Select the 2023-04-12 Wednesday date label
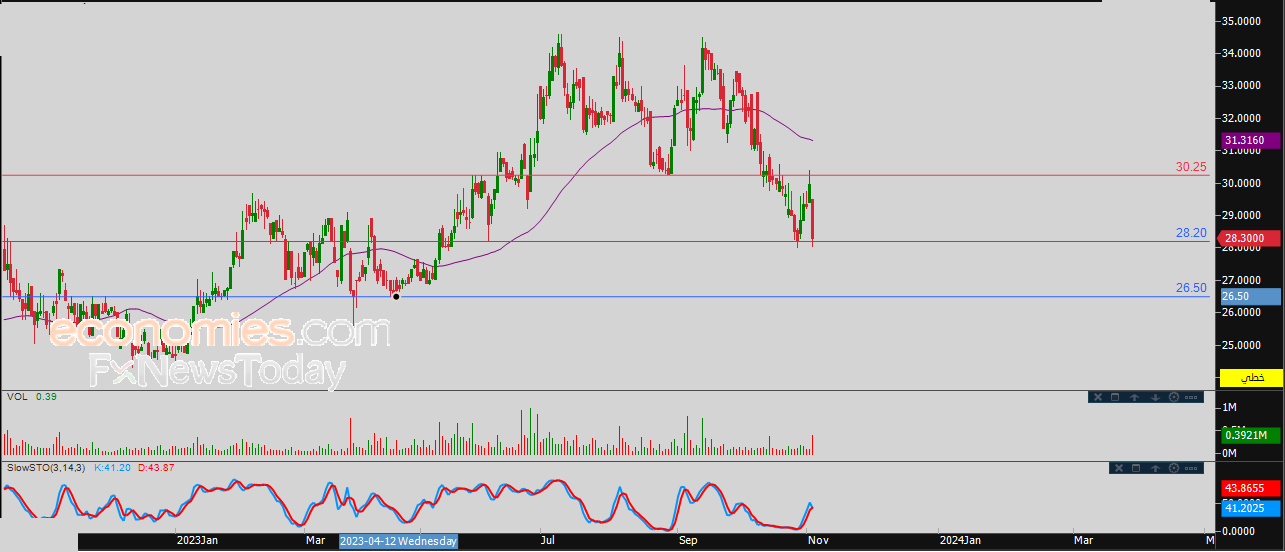Screen dimensions: 1285x552 click(x=398, y=541)
